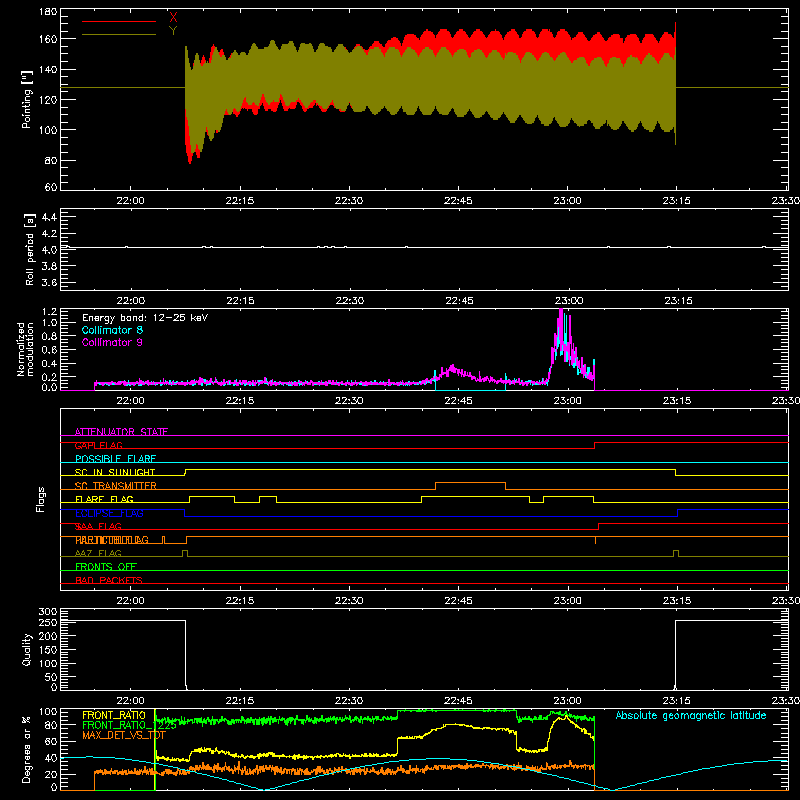Click the 160 tick on the Pointing axis

click(48, 39)
